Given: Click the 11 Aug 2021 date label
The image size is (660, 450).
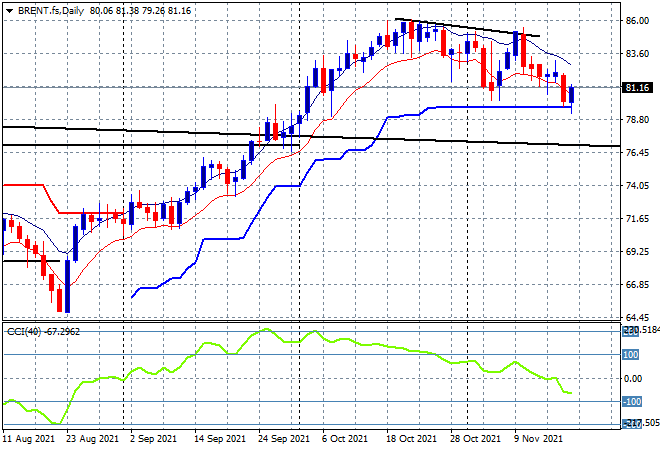Looking at the screenshot, I should tap(29, 439).
